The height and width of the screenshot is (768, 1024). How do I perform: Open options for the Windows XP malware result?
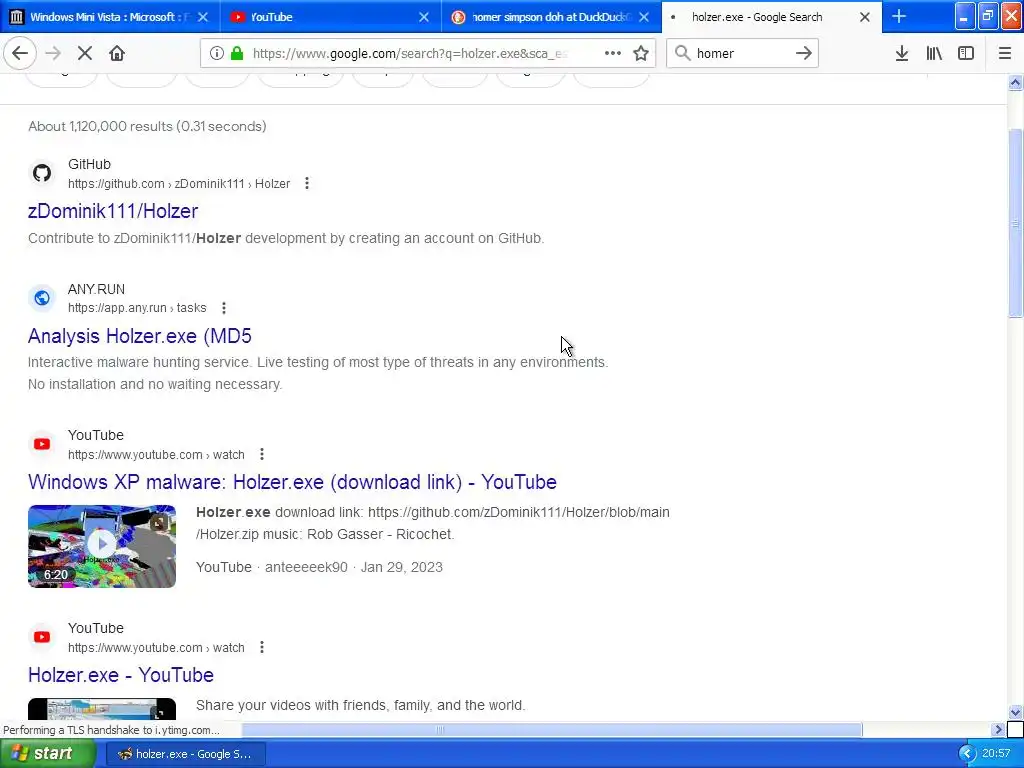[262, 454]
